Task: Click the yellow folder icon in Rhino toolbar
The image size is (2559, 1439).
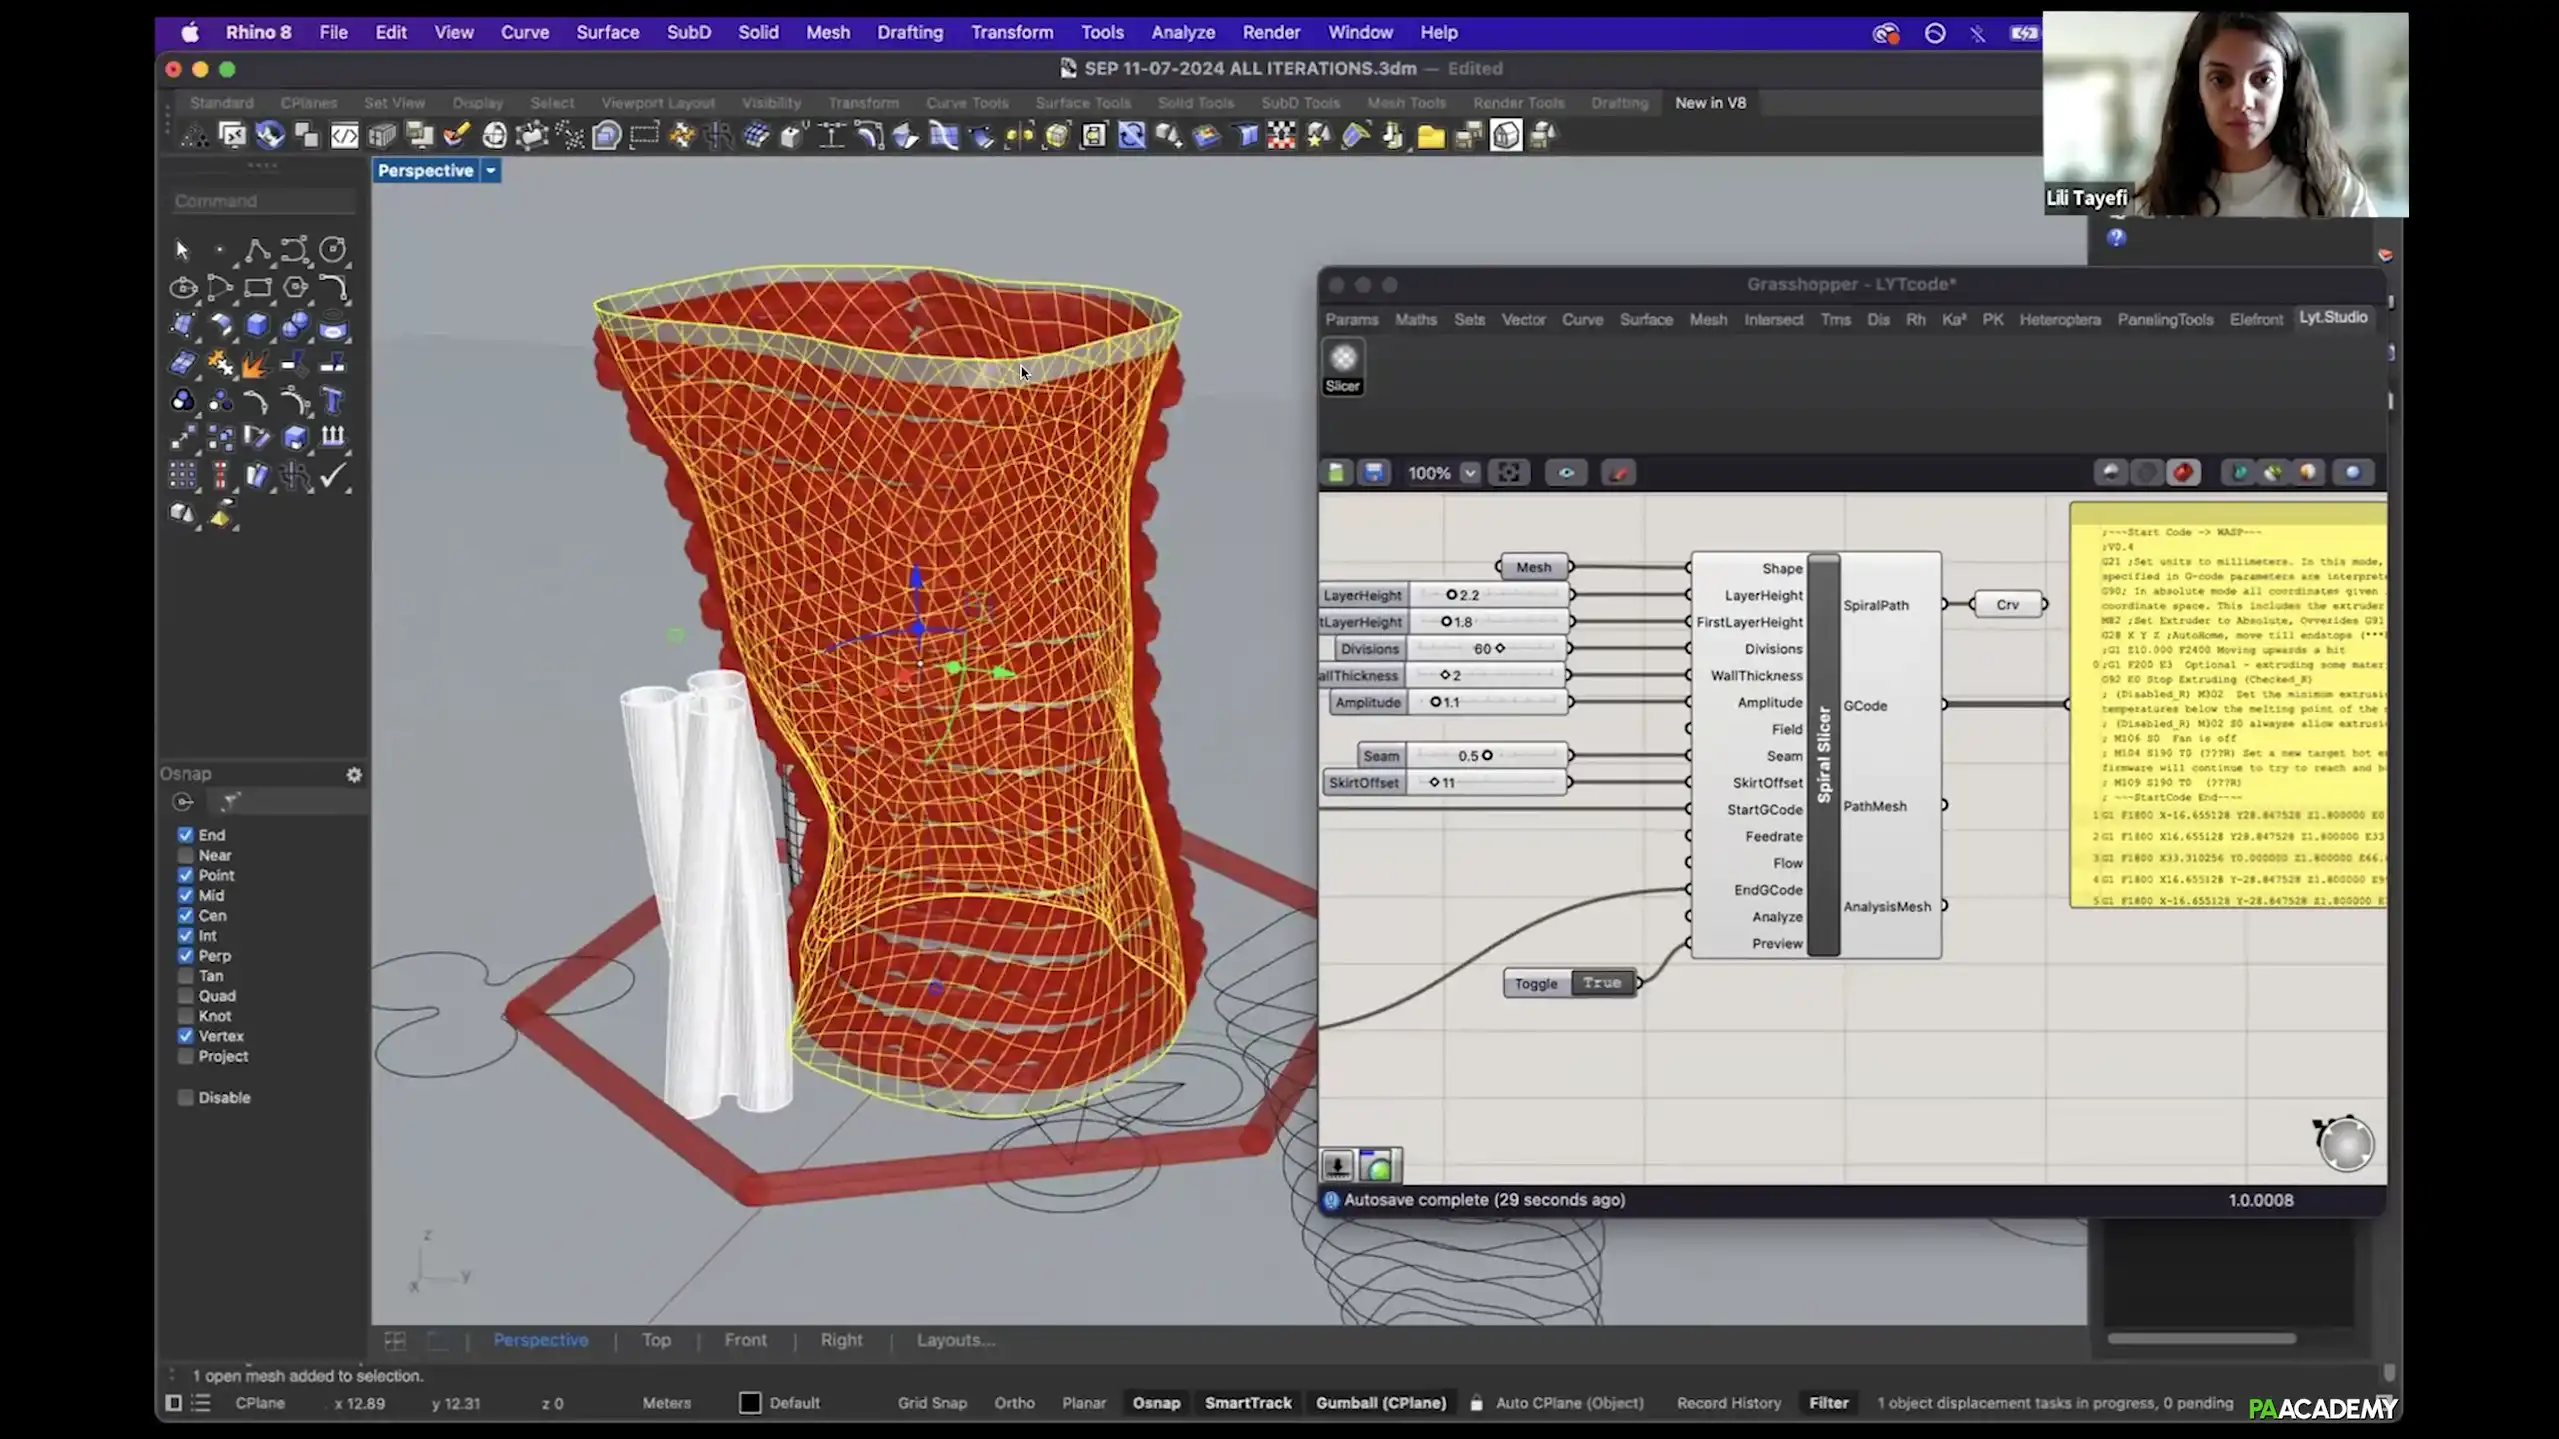Action: 1431,137
